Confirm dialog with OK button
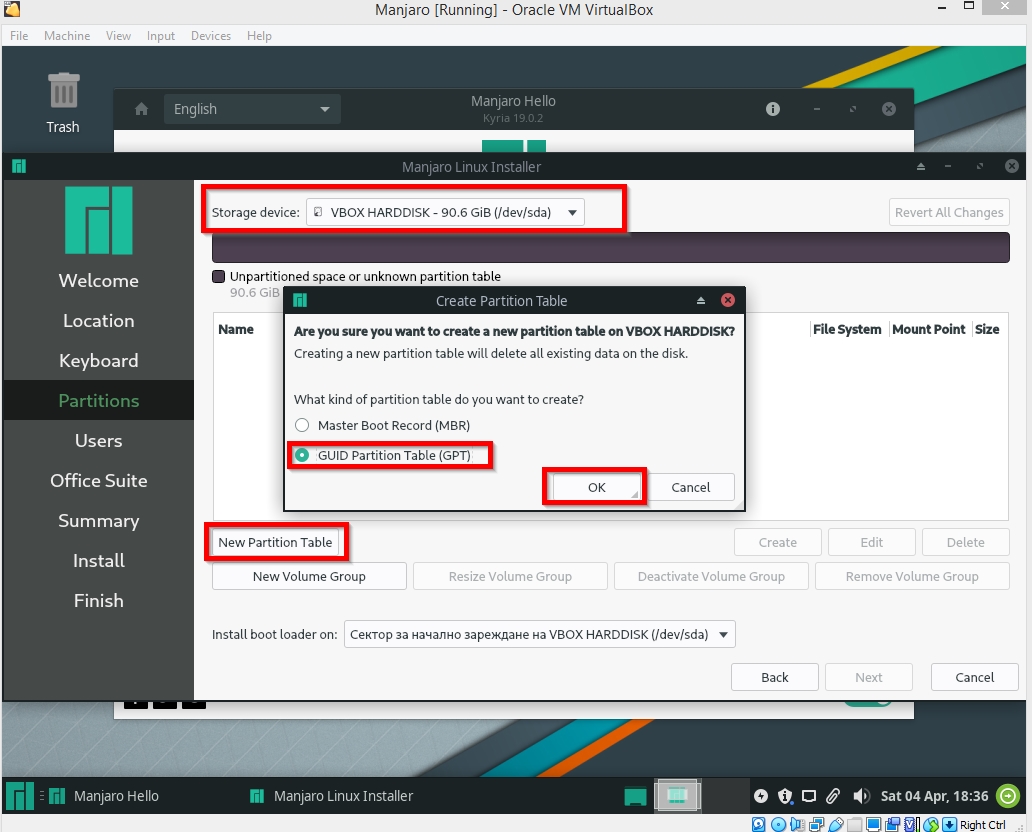The image size is (1032, 832). pos(596,487)
